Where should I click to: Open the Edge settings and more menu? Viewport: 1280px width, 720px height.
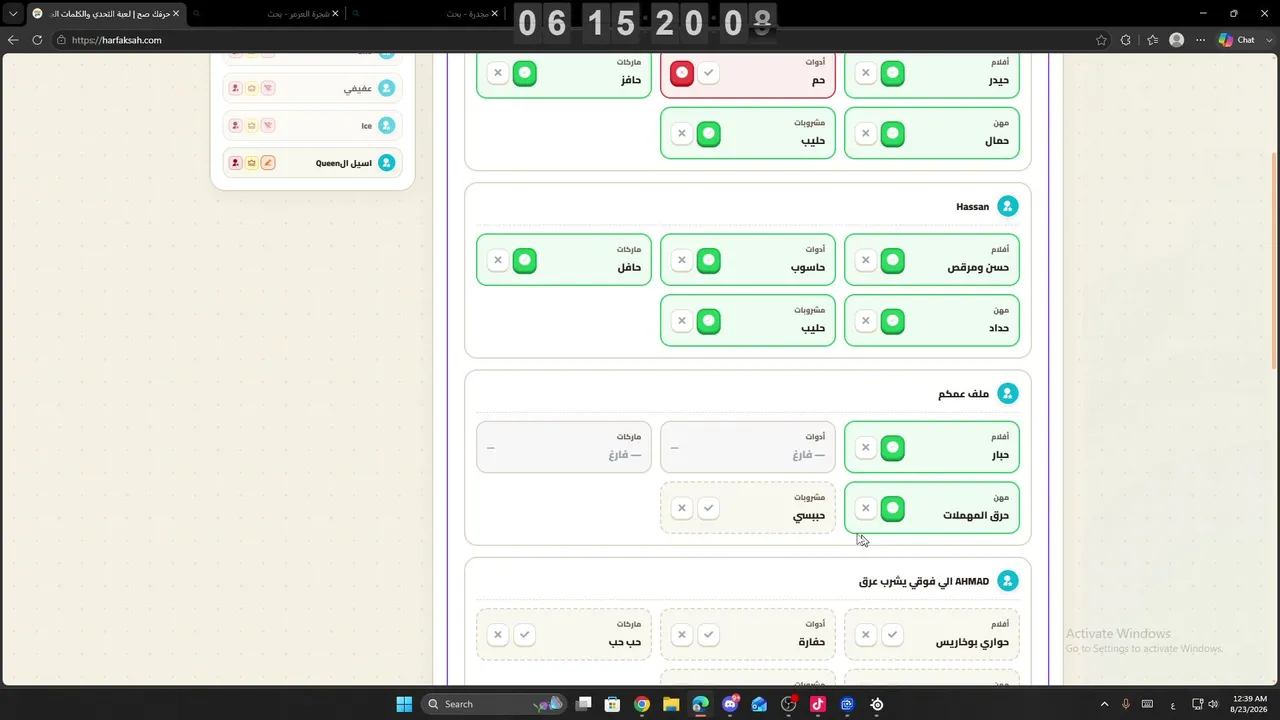[1200, 40]
